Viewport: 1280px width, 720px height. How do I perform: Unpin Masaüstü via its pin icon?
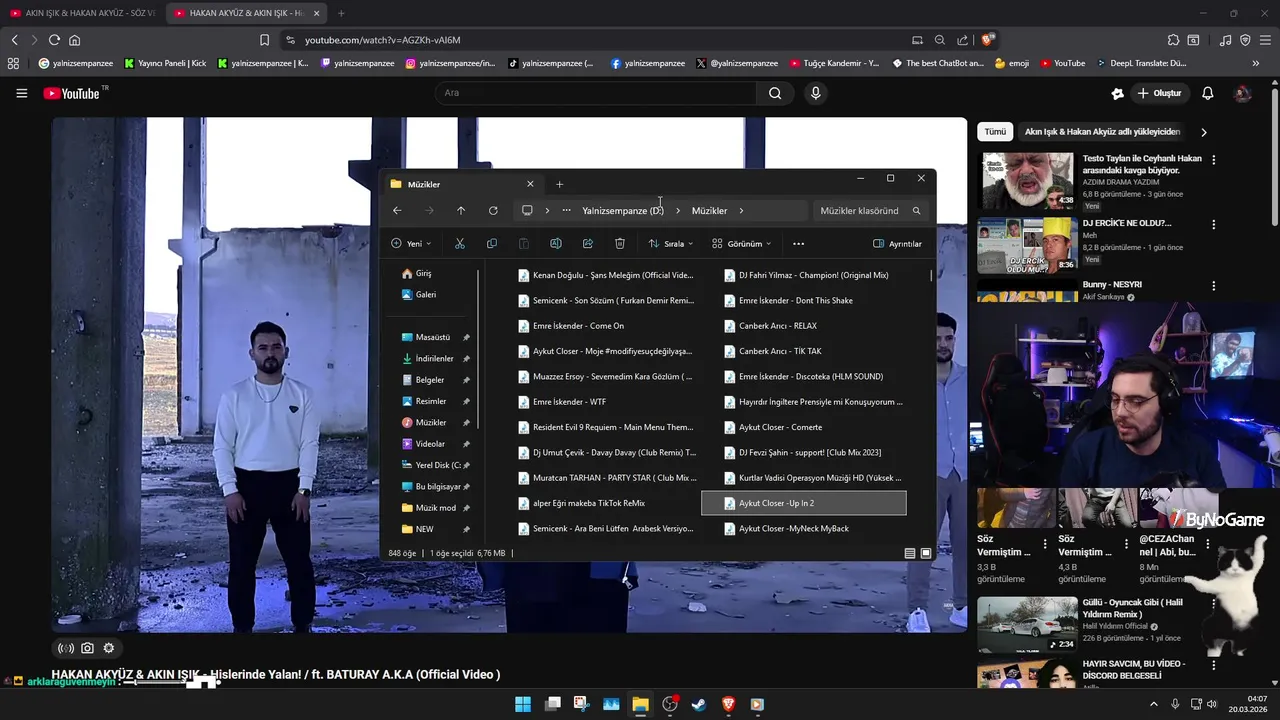click(466, 338)
